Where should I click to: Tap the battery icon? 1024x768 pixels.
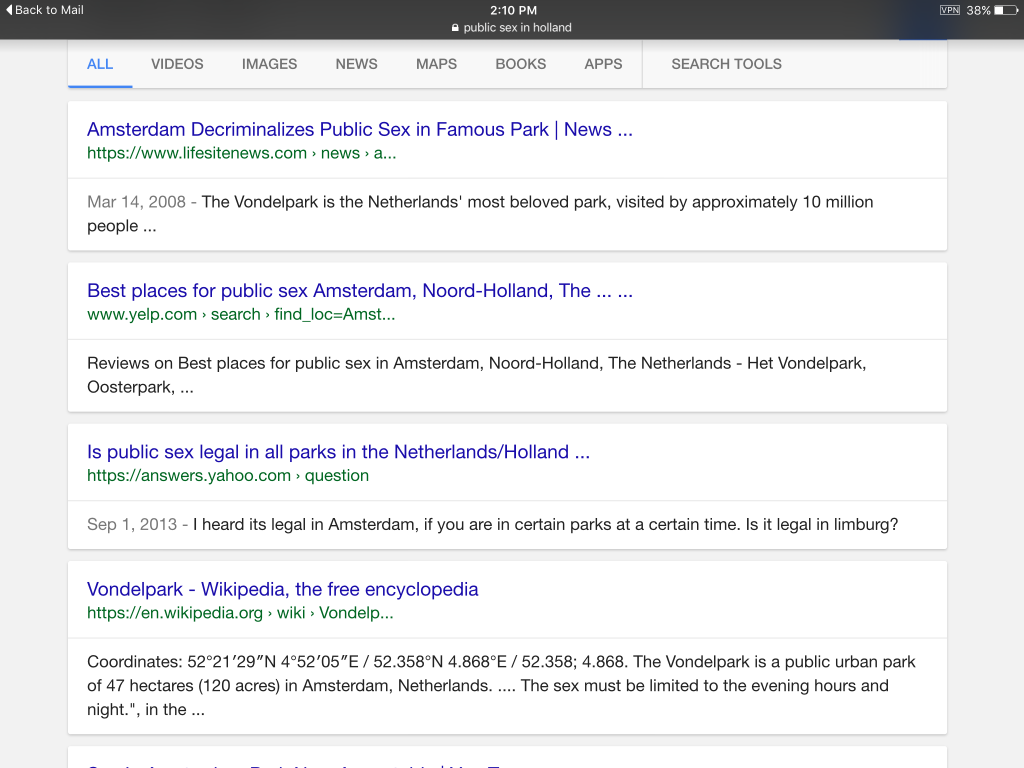[x=1006, y=10]
